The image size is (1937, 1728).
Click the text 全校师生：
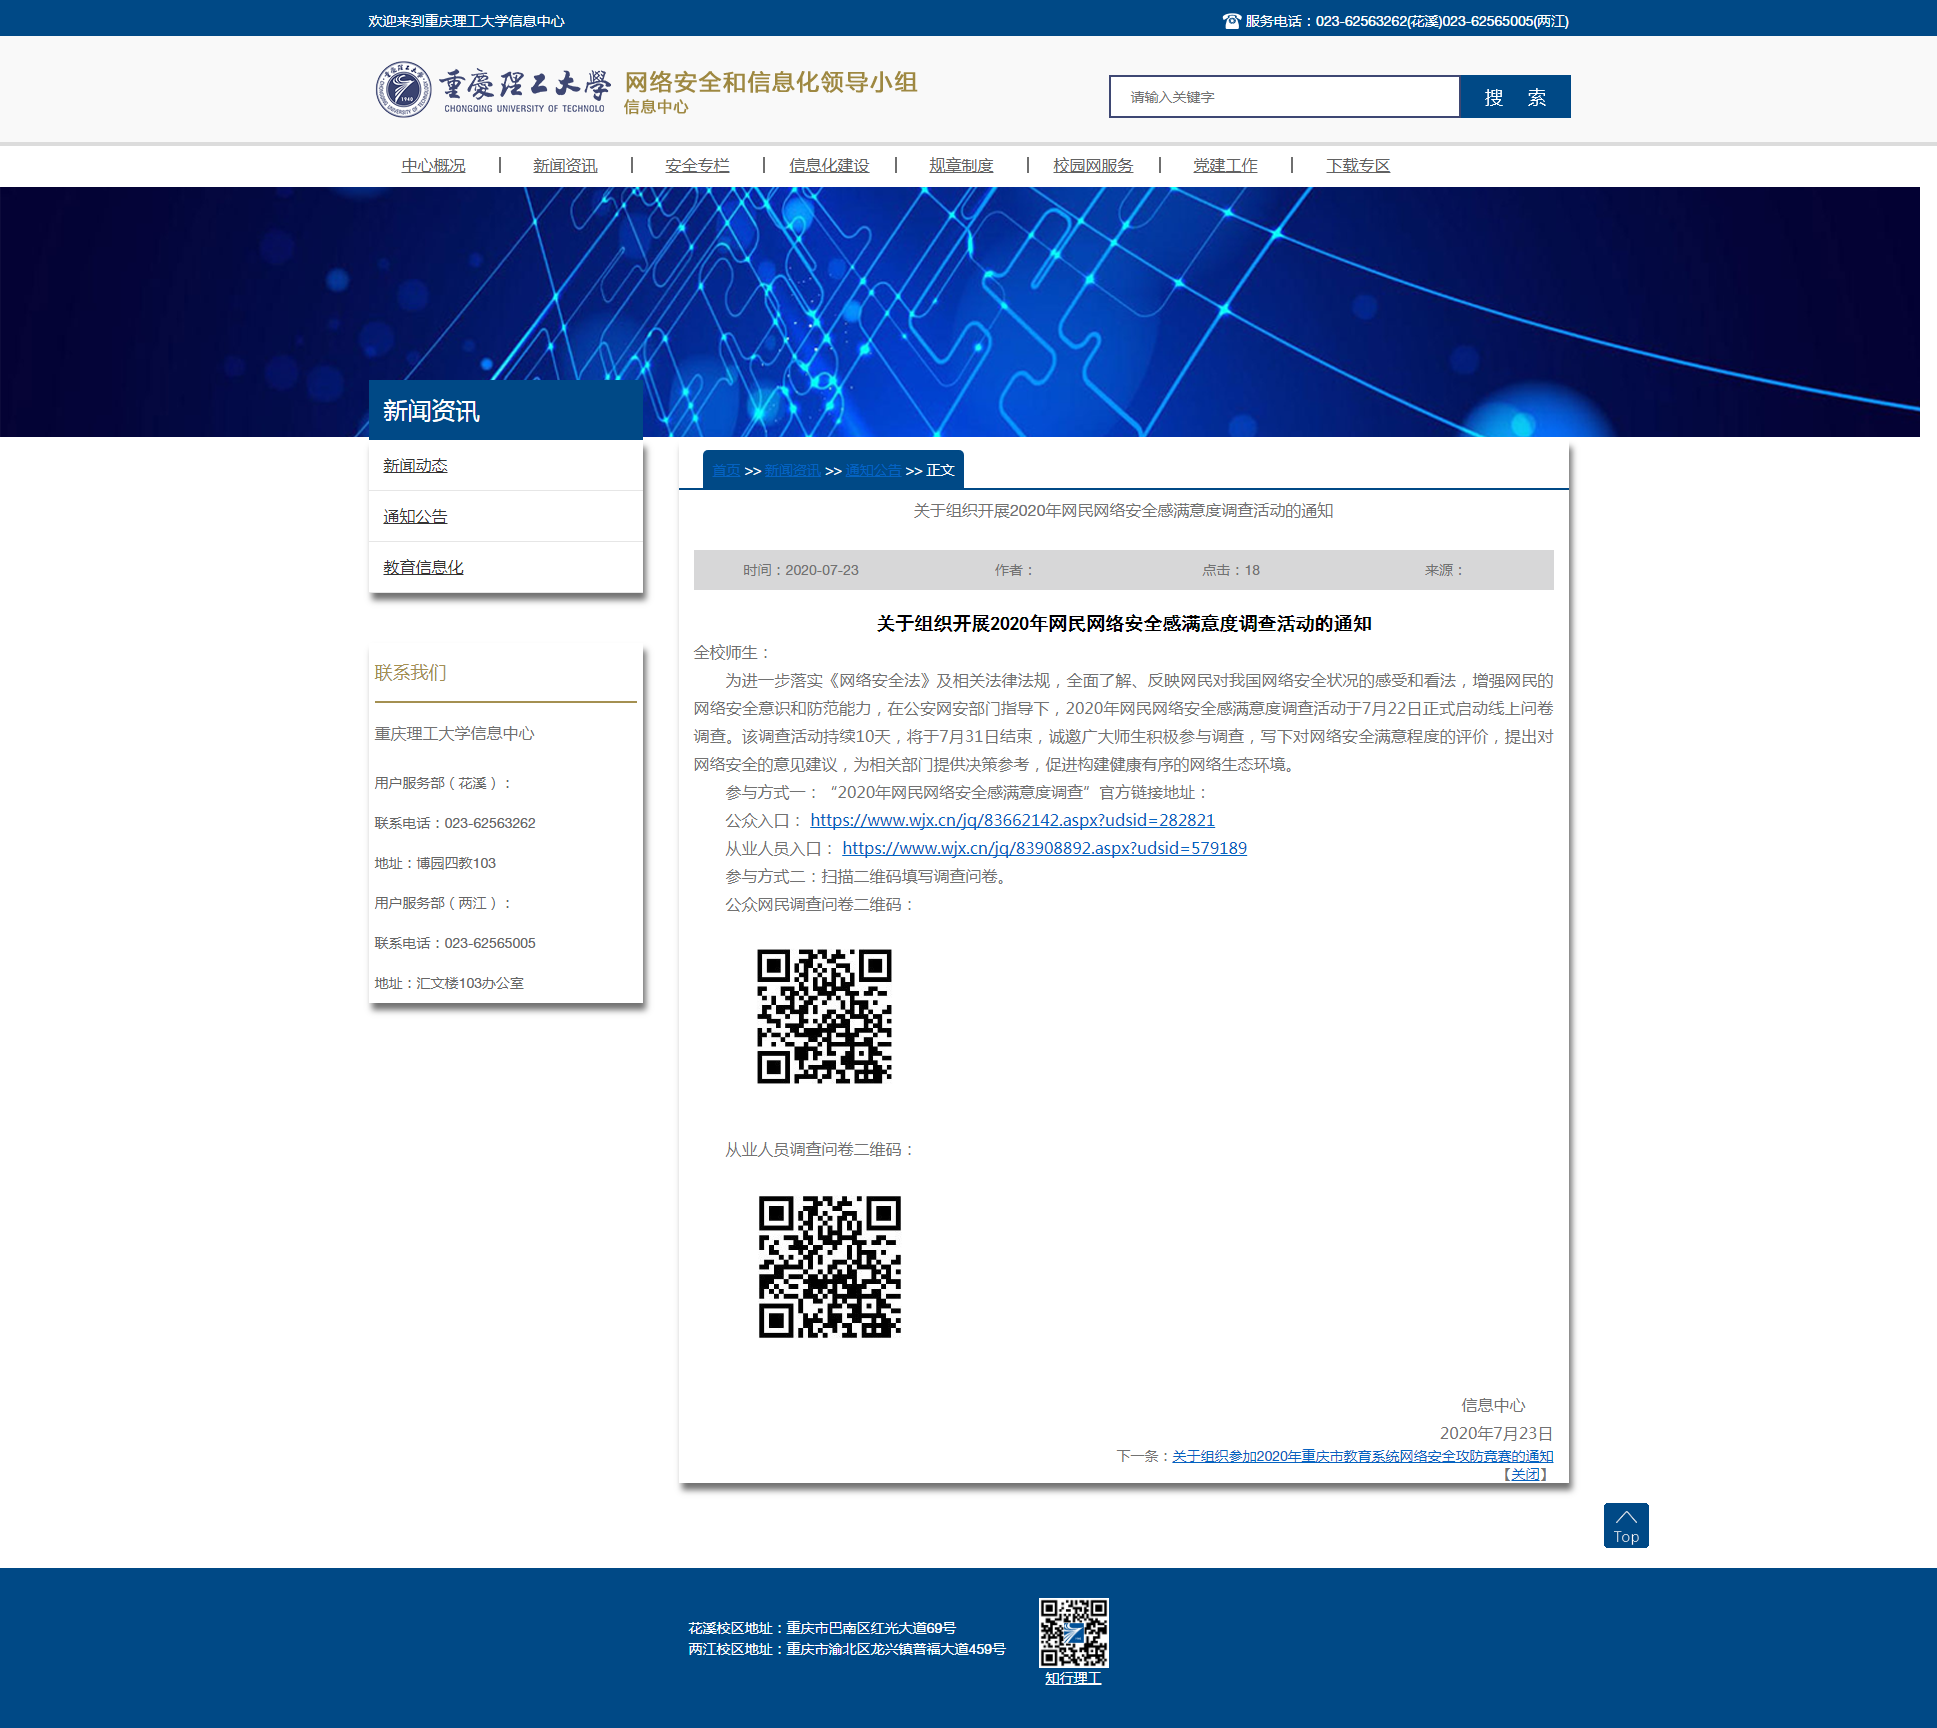(x=733, y=652)
